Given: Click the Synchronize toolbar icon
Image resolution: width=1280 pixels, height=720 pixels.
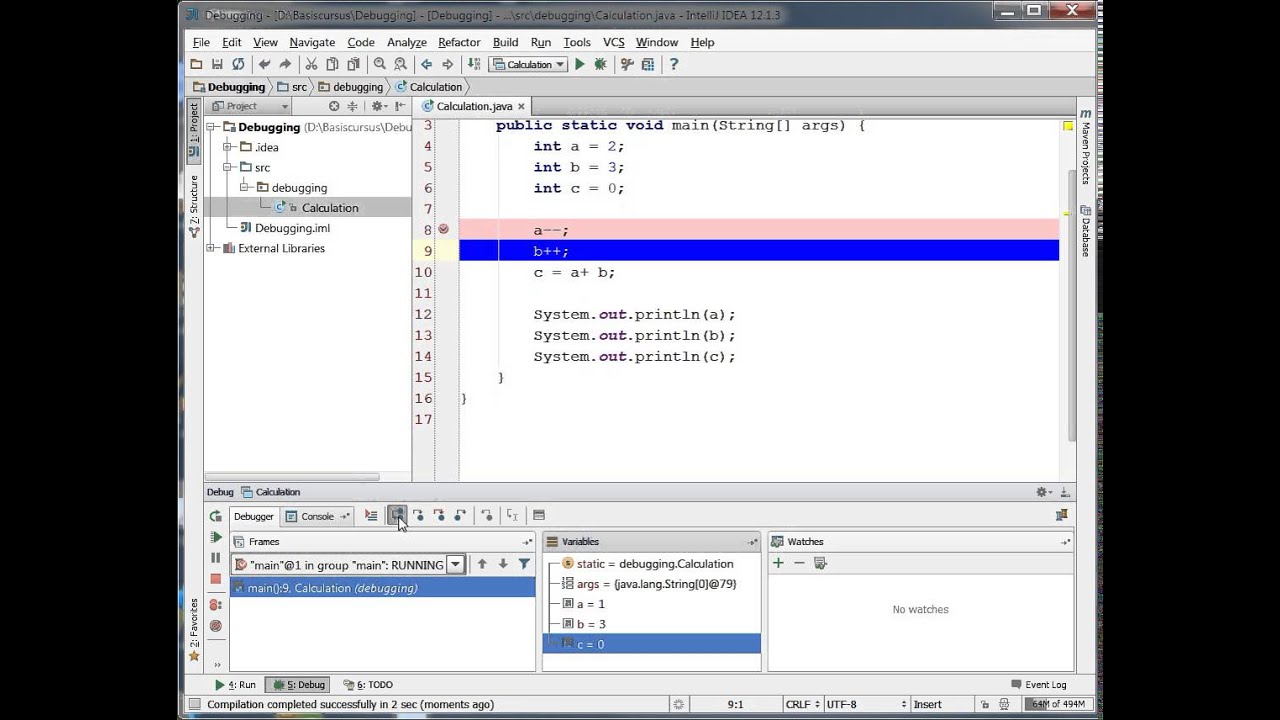Looking at the screenshot, I should pos(238,64).
